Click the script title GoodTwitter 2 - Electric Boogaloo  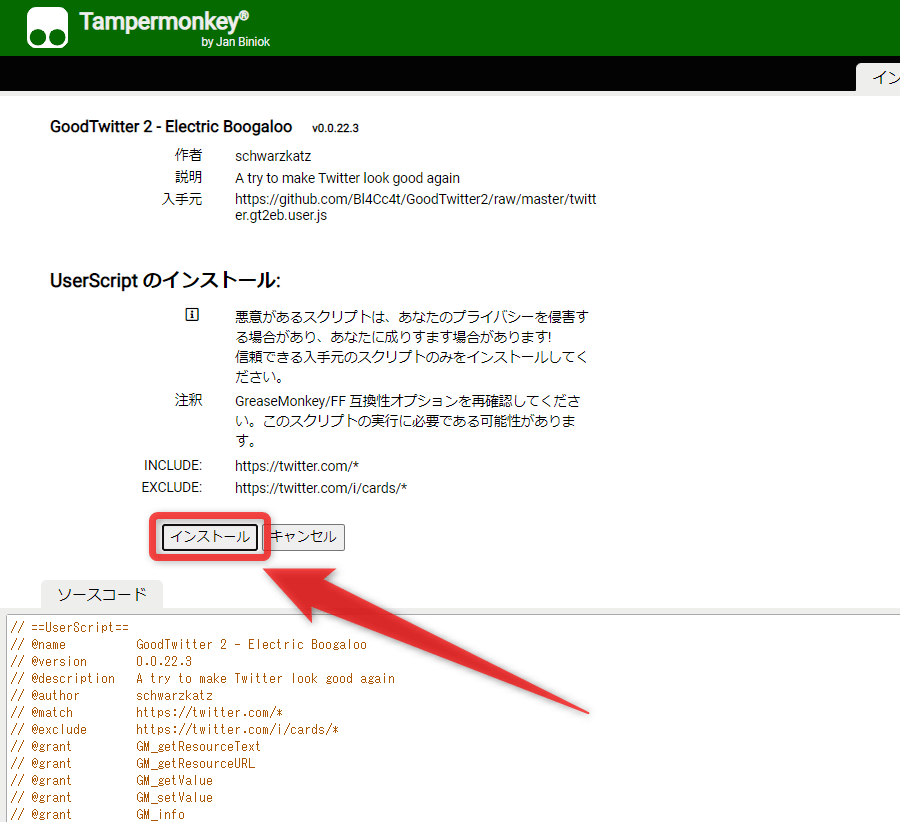pos(171,126)
